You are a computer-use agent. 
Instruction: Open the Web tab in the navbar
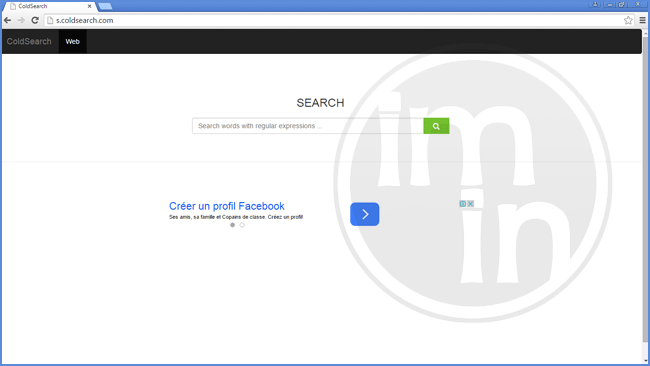(73, 41)
